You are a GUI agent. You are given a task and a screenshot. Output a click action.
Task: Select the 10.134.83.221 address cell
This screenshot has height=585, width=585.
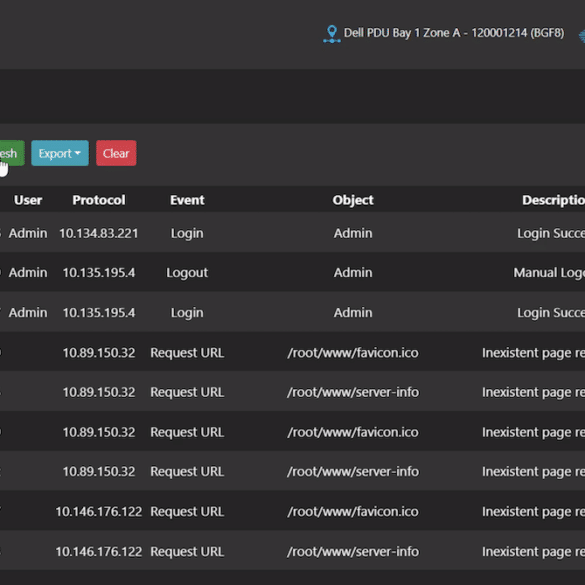click(x=99, y=233)
